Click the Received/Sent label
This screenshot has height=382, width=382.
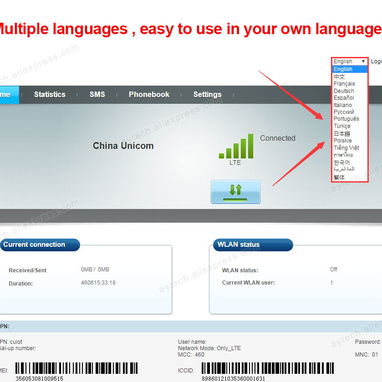coord(27,270)
